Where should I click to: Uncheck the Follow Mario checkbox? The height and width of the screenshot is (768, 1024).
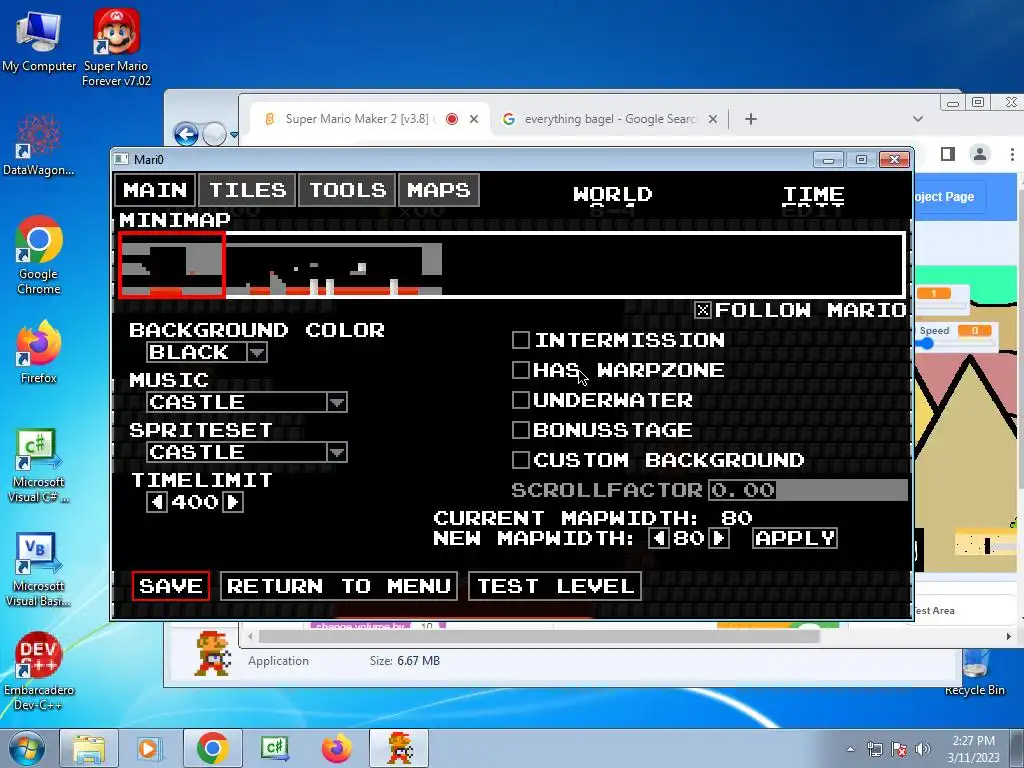pyautogui.click(x=703, y=310)
